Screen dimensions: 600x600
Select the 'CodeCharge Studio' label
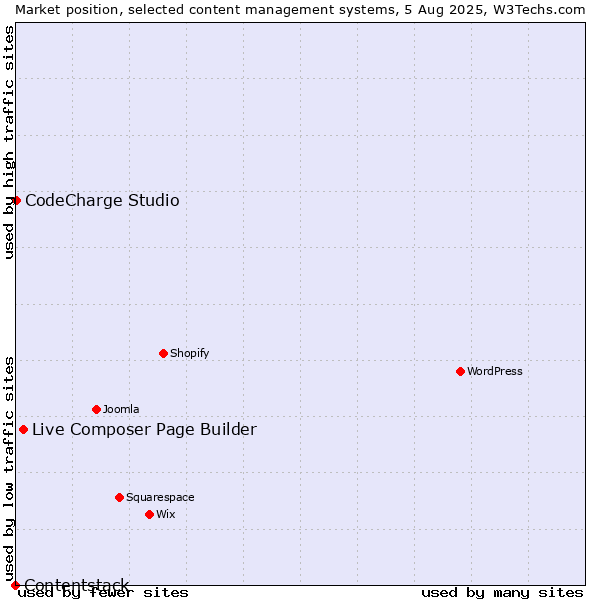coord(102,201)
